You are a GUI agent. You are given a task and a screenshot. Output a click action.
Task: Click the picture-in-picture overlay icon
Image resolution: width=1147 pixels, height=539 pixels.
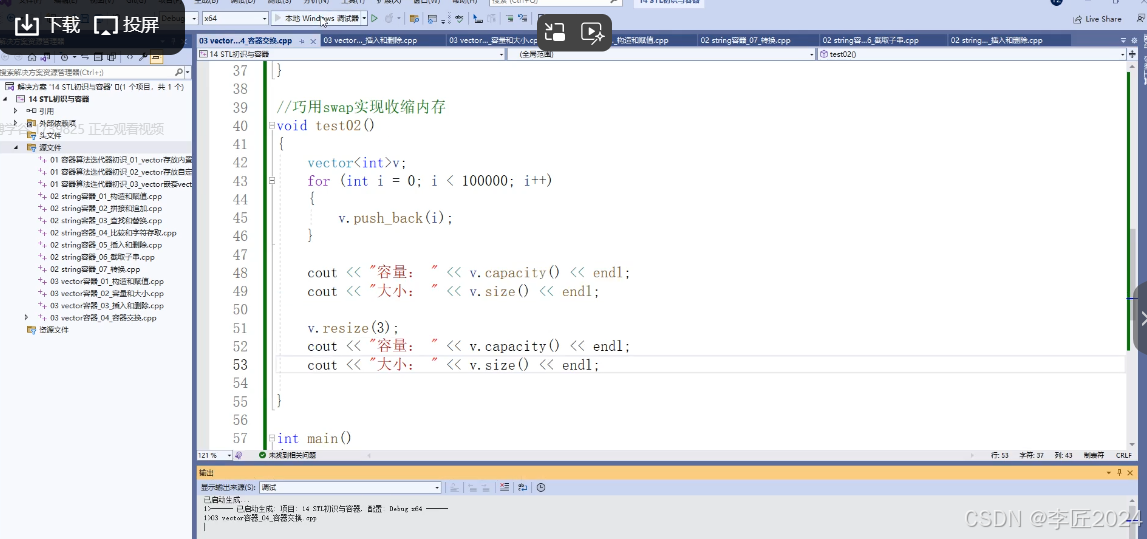[555, 31]
